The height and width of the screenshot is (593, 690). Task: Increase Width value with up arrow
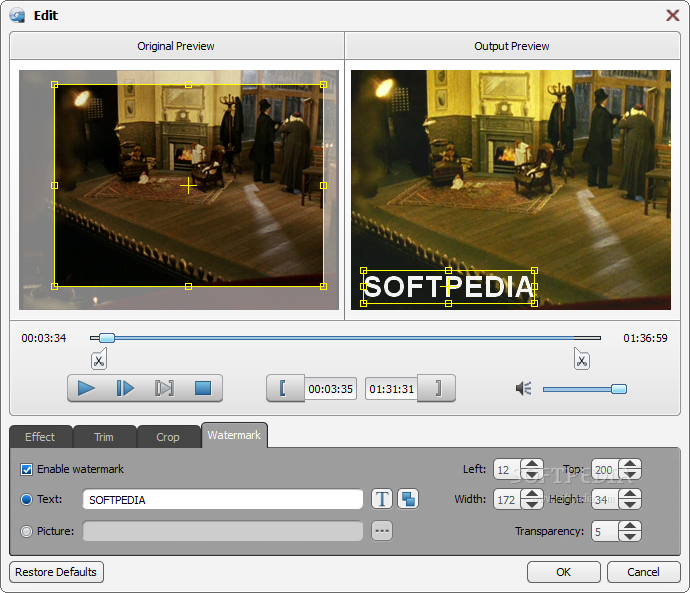click(x=532, y=494)
